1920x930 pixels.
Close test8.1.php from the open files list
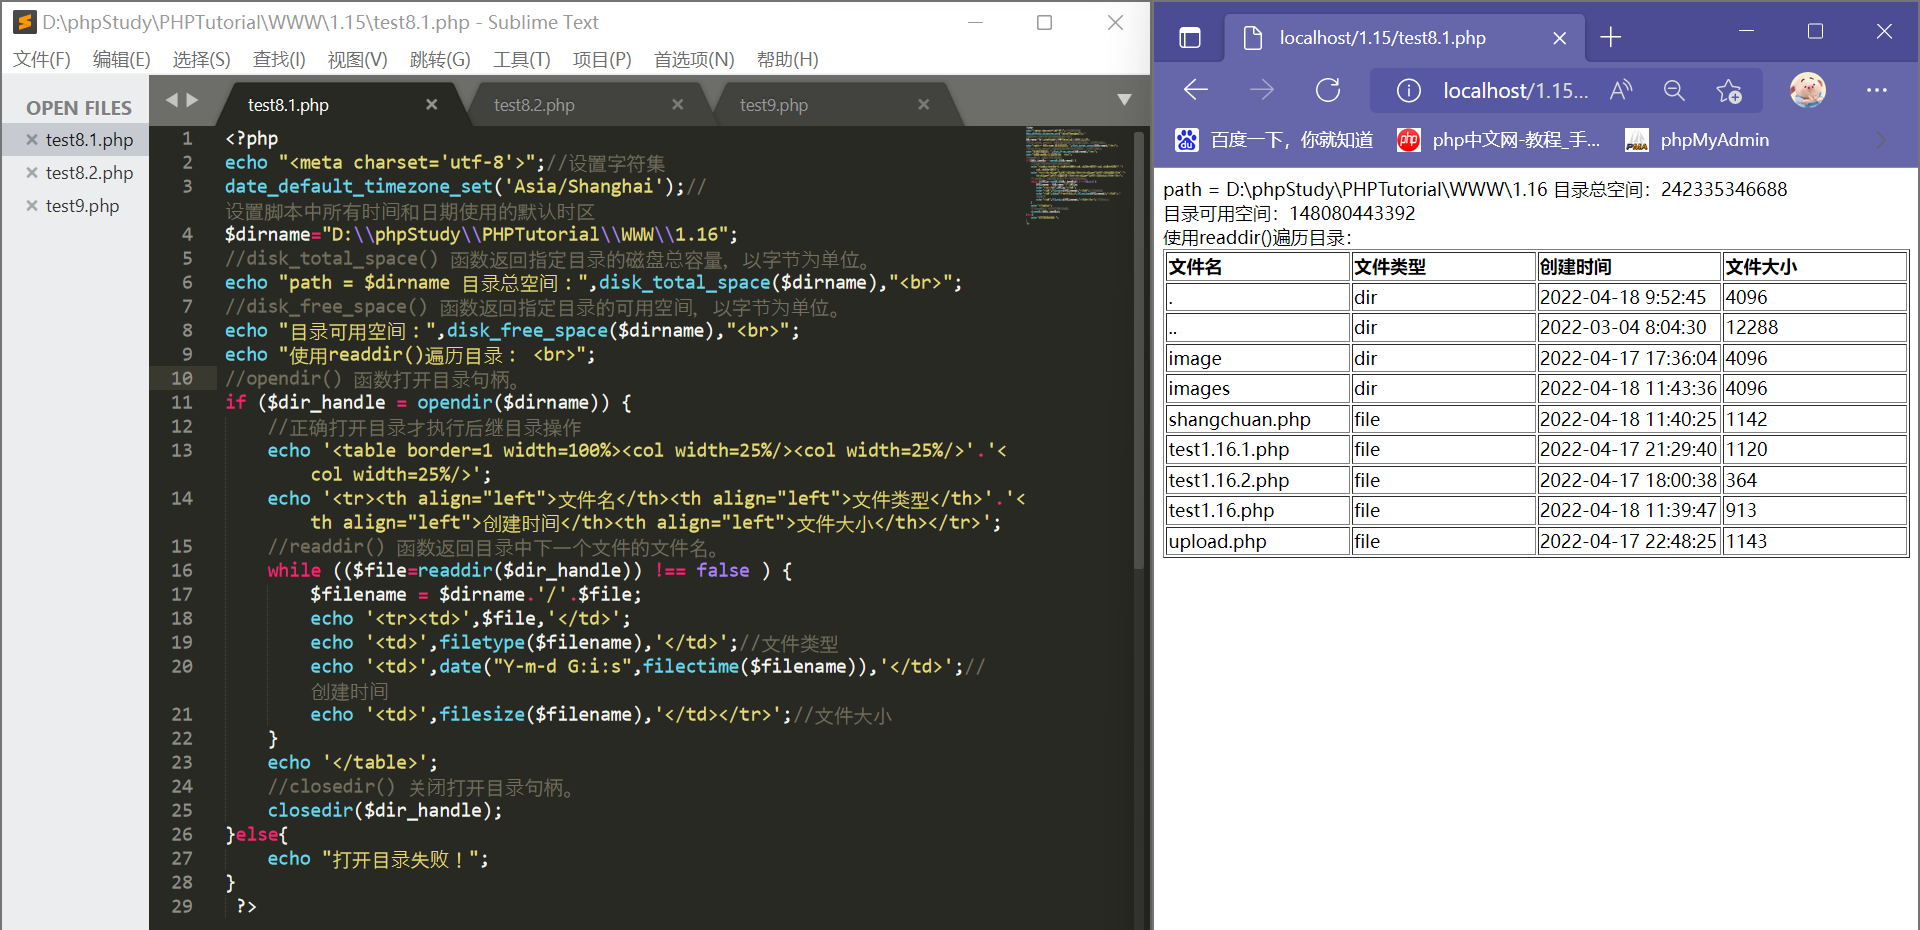click(x=32, y=140)
